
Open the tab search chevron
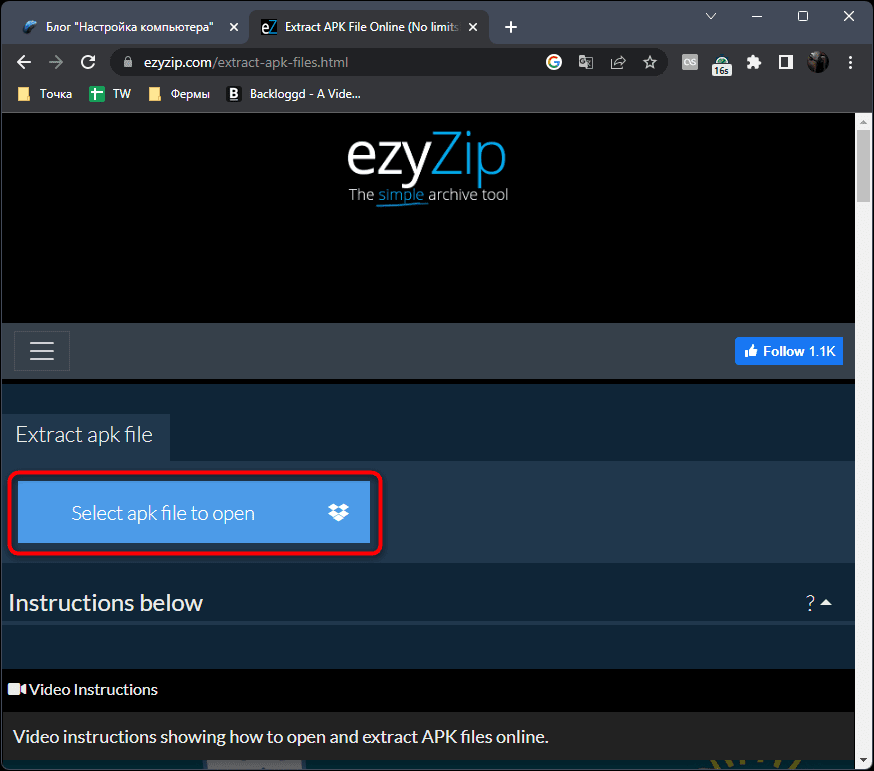[x=711, y=16]
